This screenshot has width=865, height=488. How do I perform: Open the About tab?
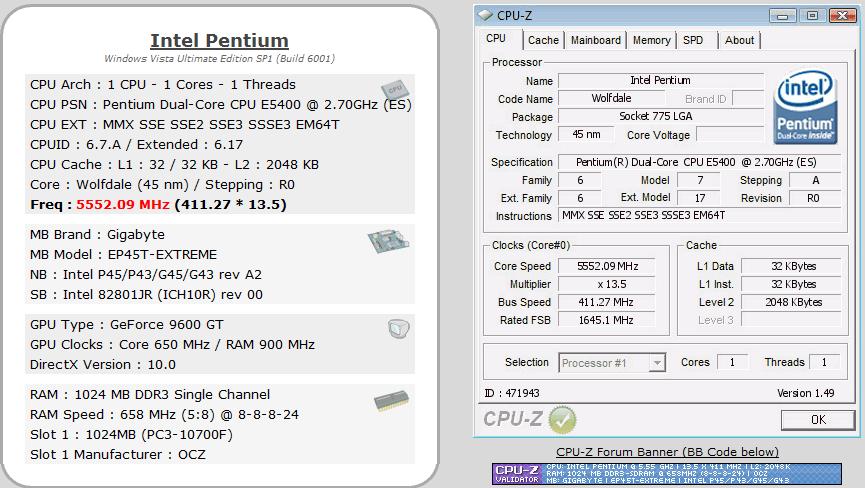point(739,40)
